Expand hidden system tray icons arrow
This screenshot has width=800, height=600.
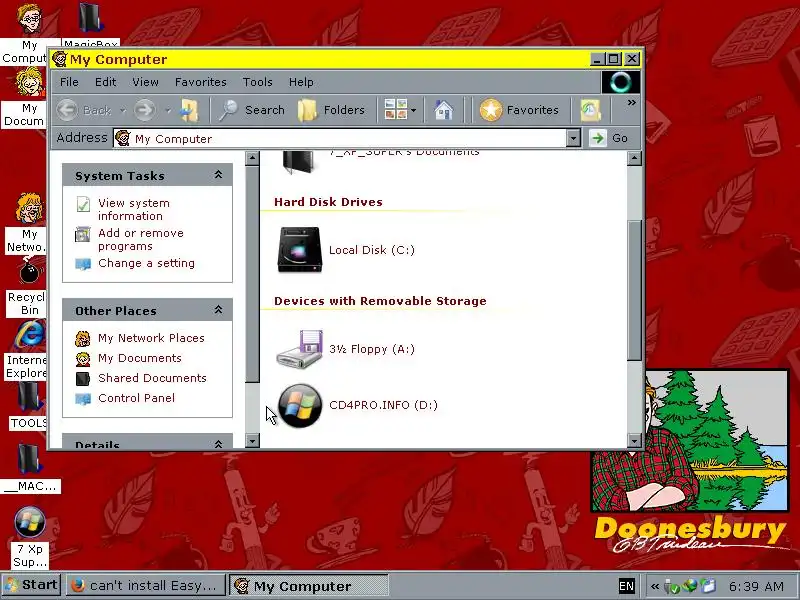(x=655, y=586)
